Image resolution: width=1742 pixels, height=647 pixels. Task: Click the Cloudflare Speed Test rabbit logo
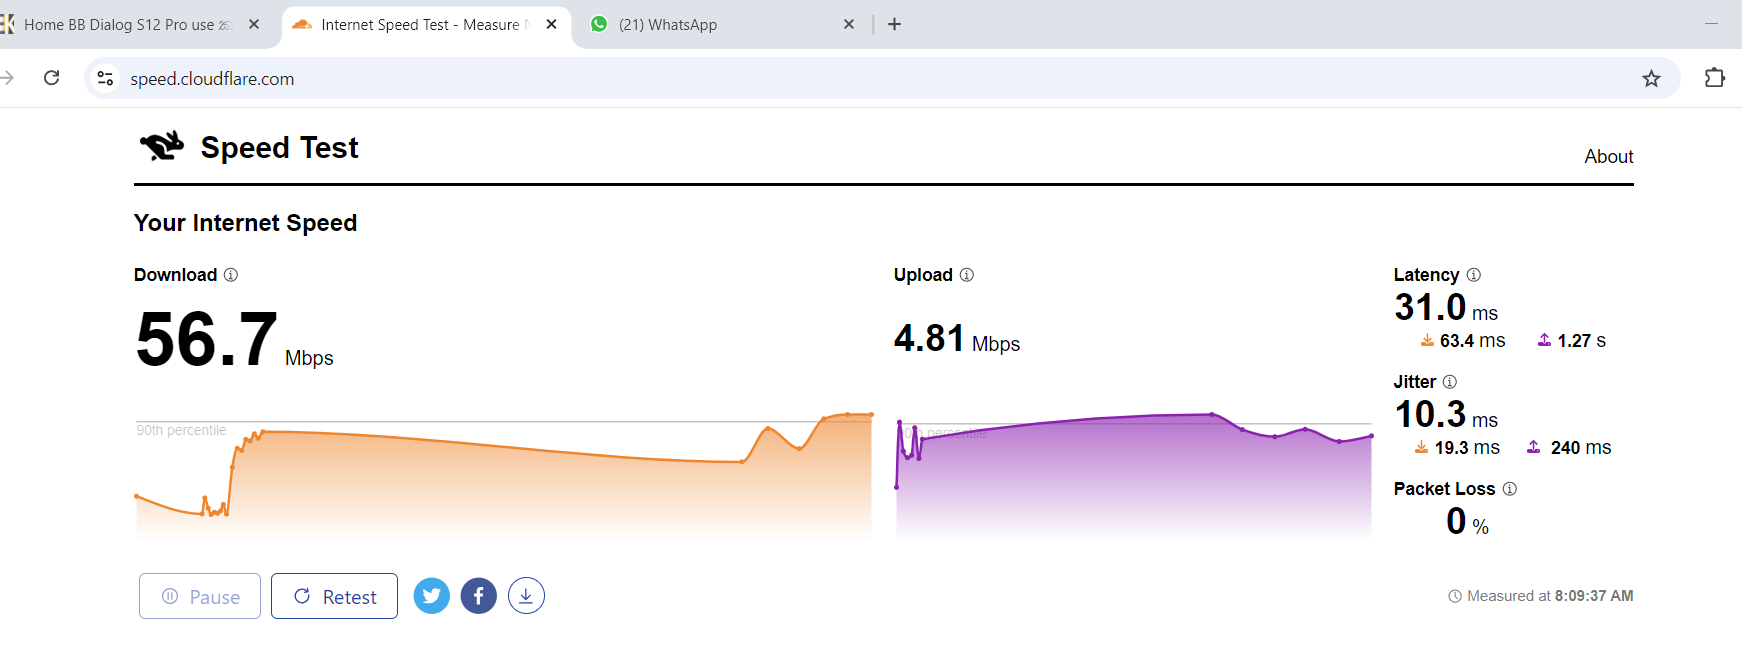click(162, 146)
